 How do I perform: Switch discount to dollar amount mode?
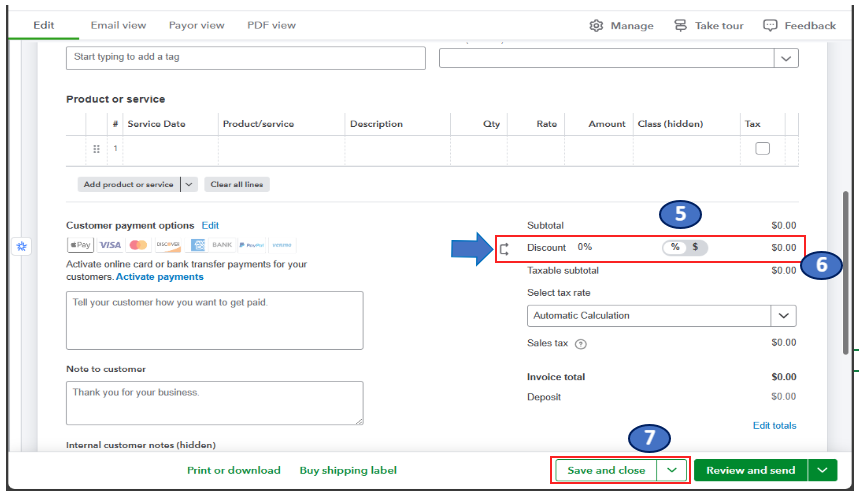[x=695, y=247]
